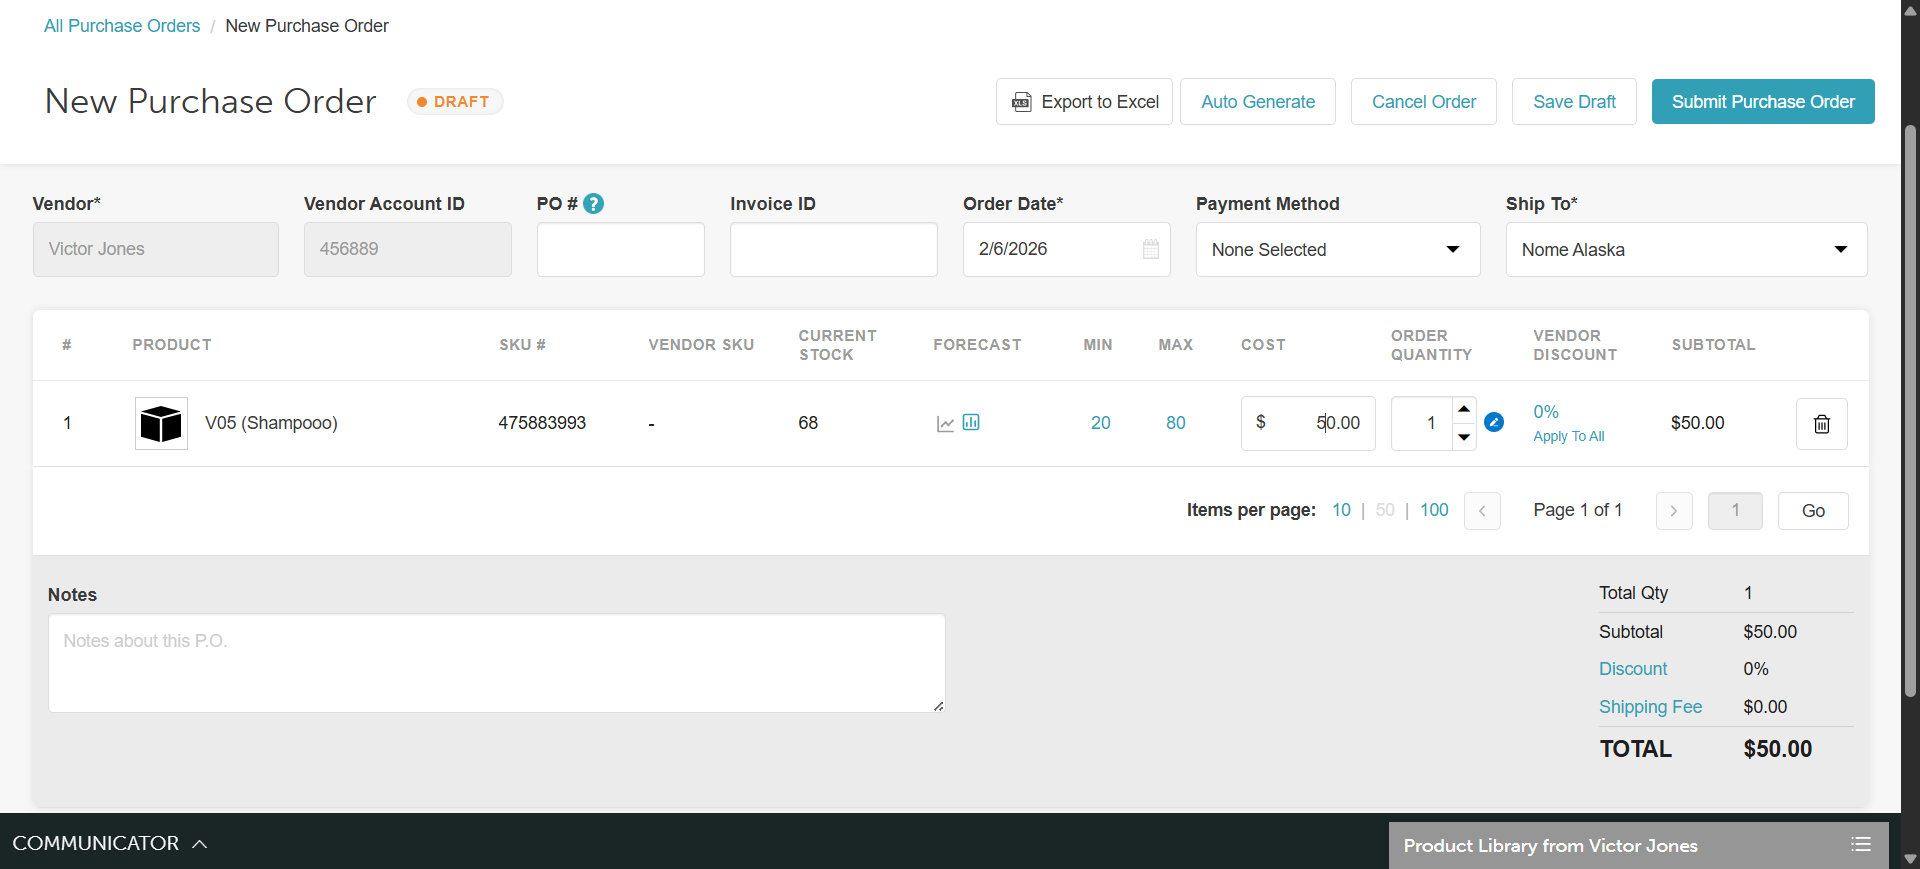
Task: Open the Payment Method dropdown
Action: (x=1338, y=250)
